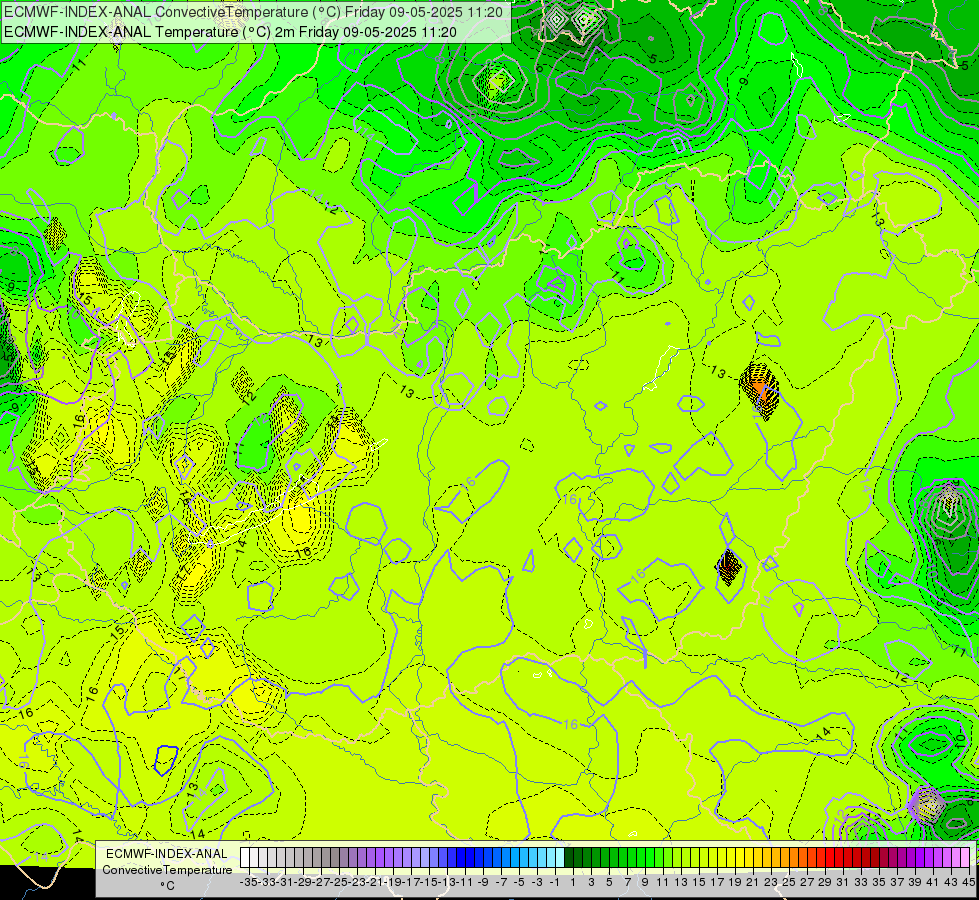Click the legend tick value 19
Viewport: 979px width, 900px height.
click(x=735, y=883)
